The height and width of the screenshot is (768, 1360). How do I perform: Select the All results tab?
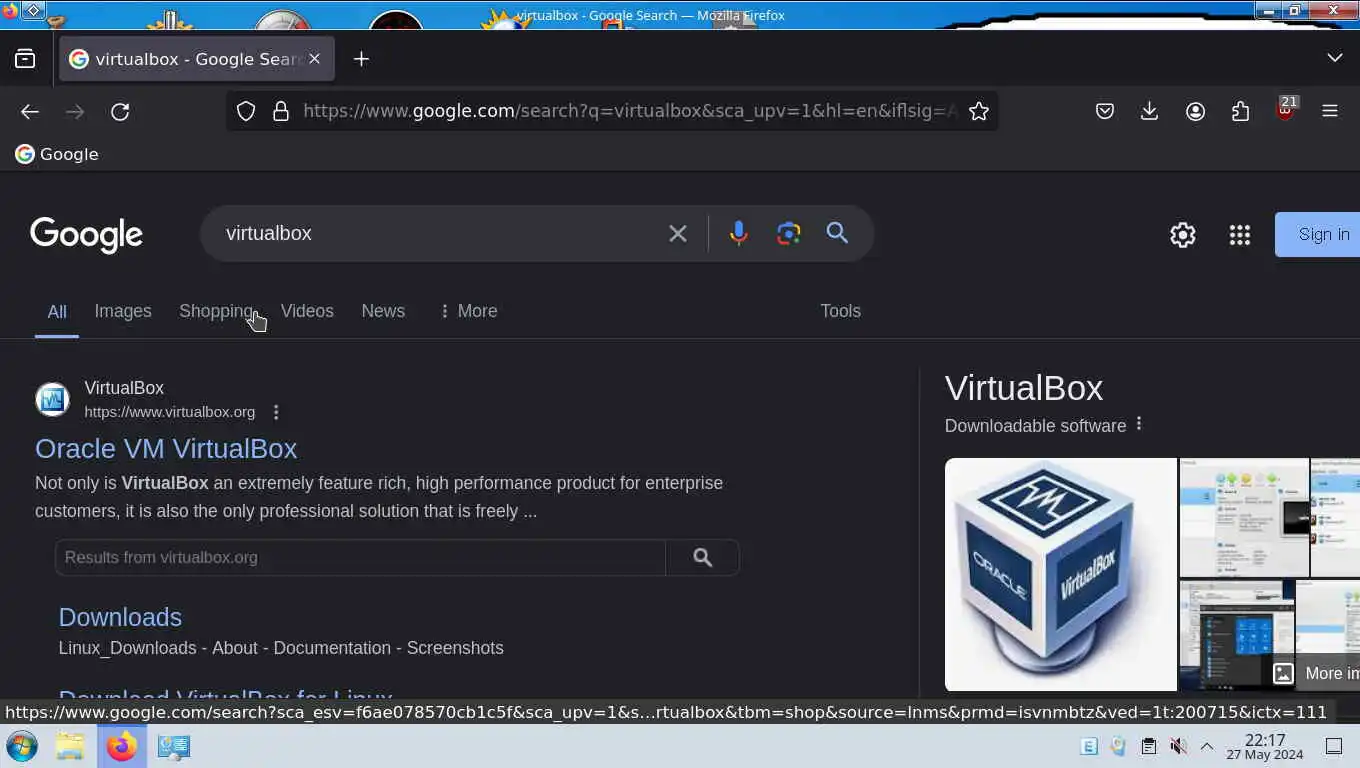pos(57,312)
